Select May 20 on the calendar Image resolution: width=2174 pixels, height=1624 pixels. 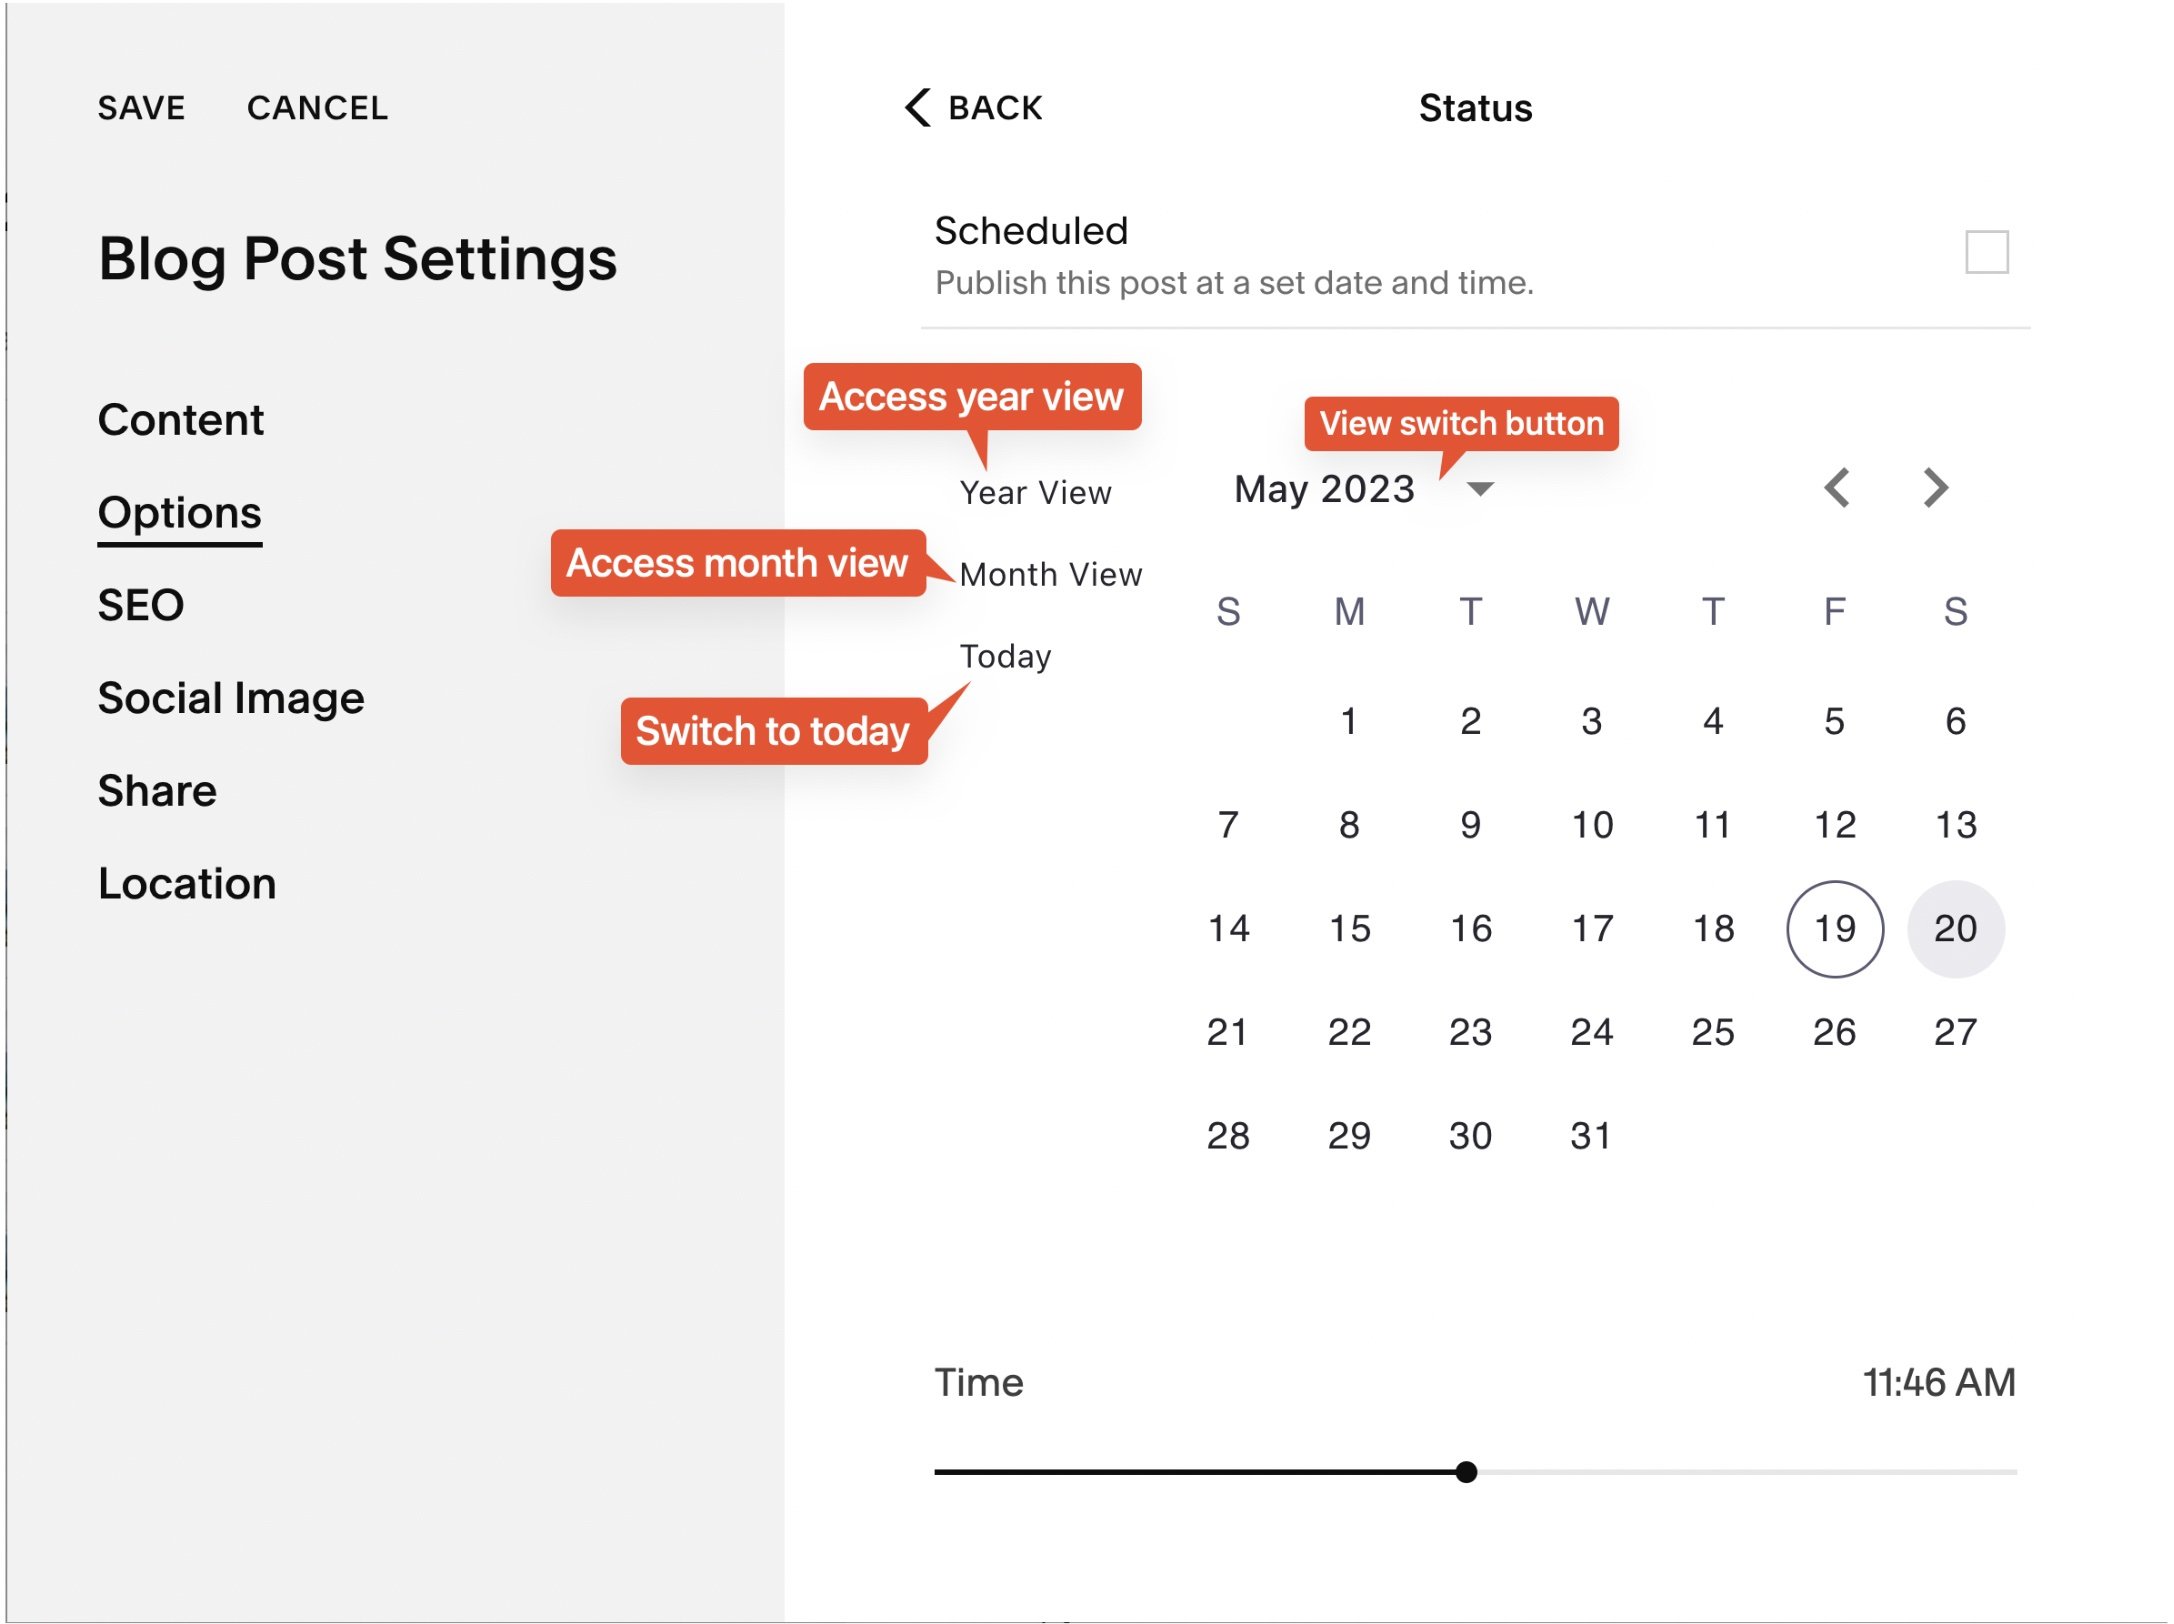pyautogui.click(x=1956, y=929)
